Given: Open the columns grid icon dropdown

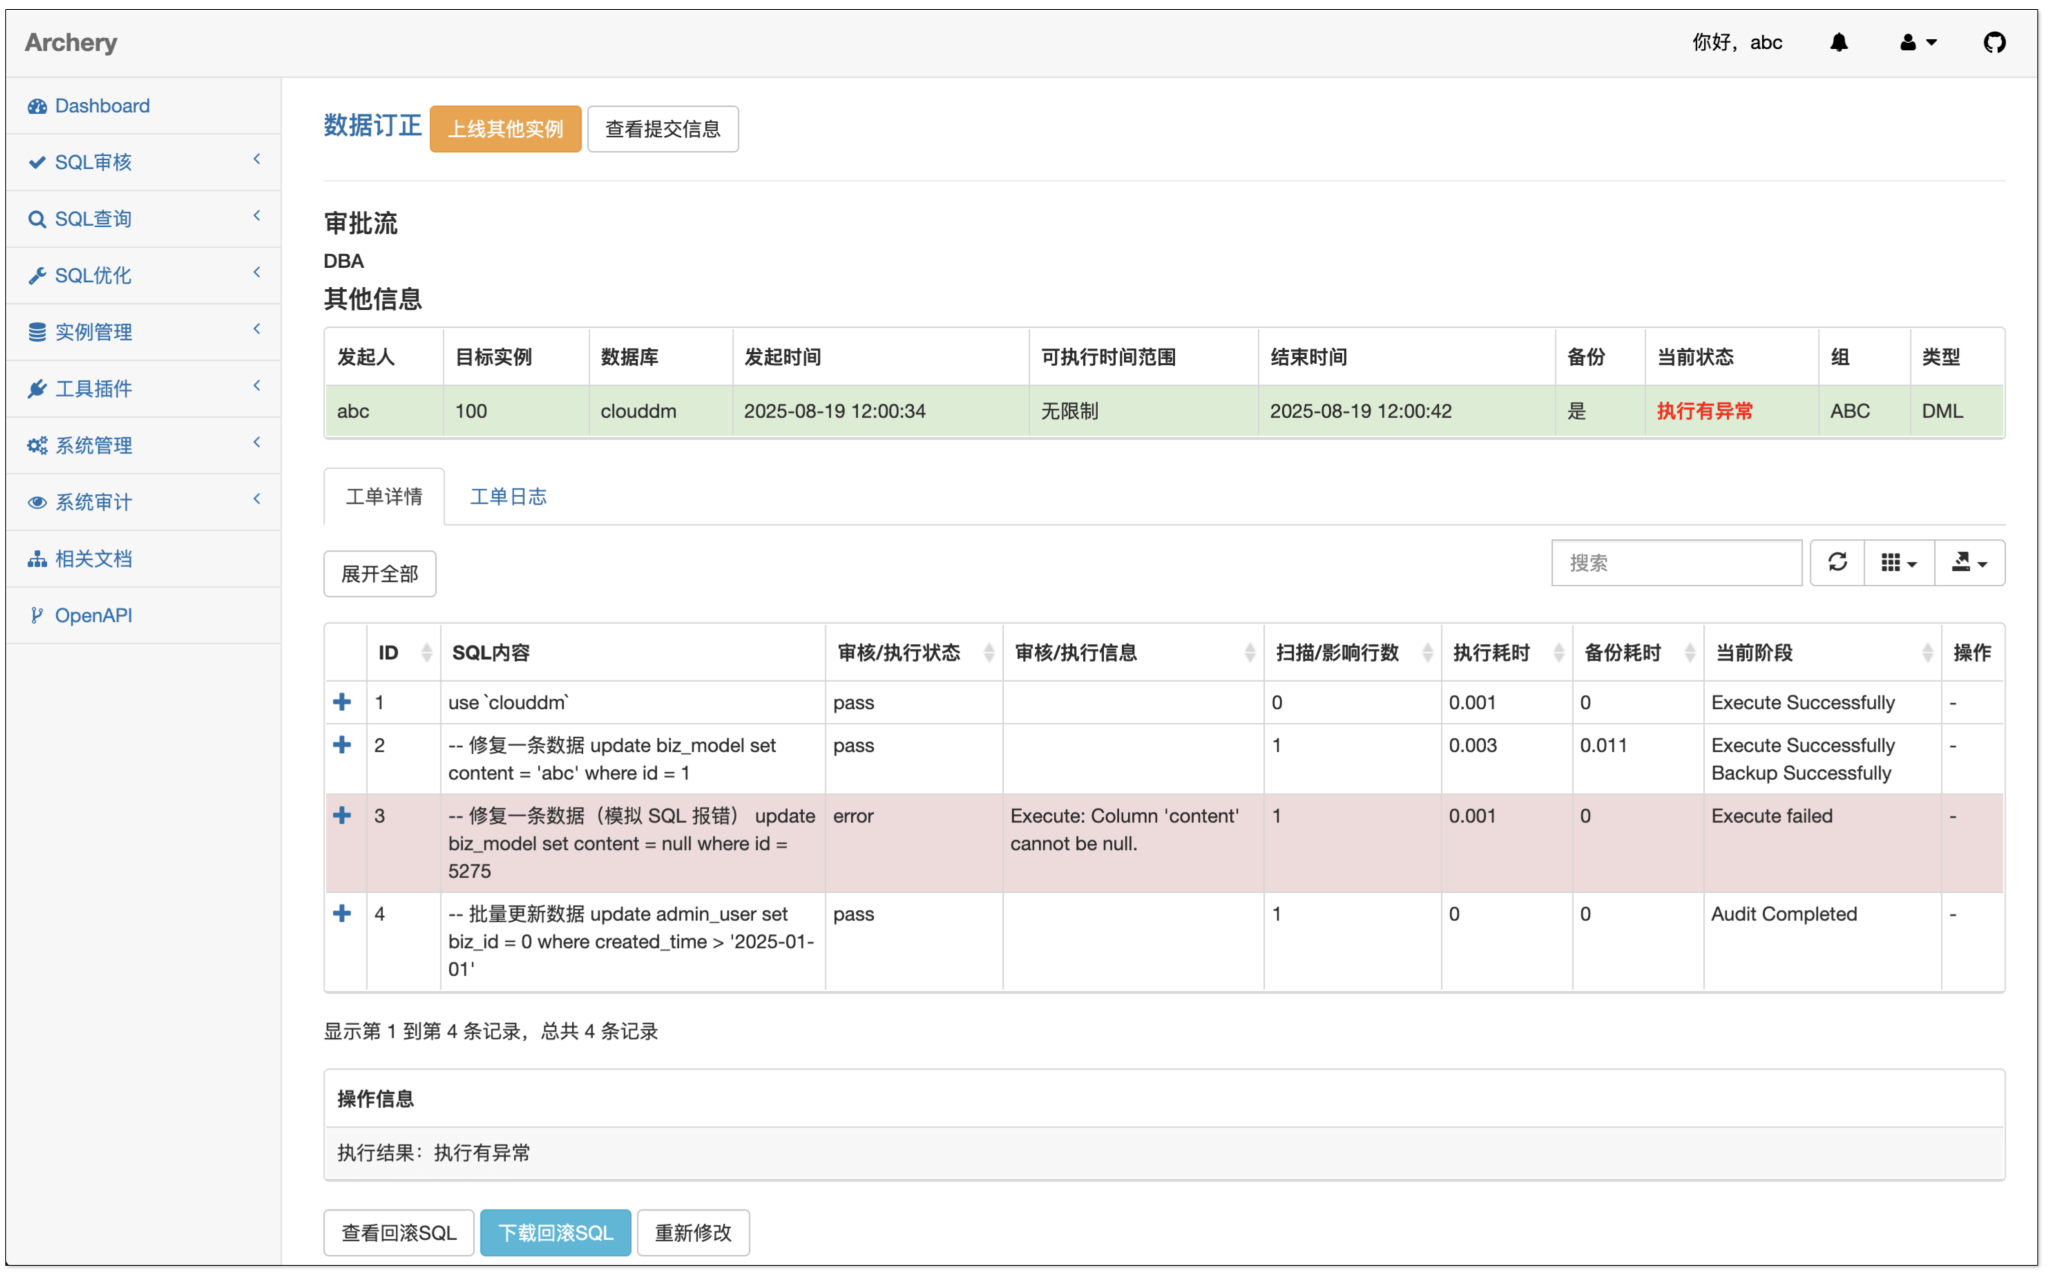Looking at the screenshot, I should 1898,563.
